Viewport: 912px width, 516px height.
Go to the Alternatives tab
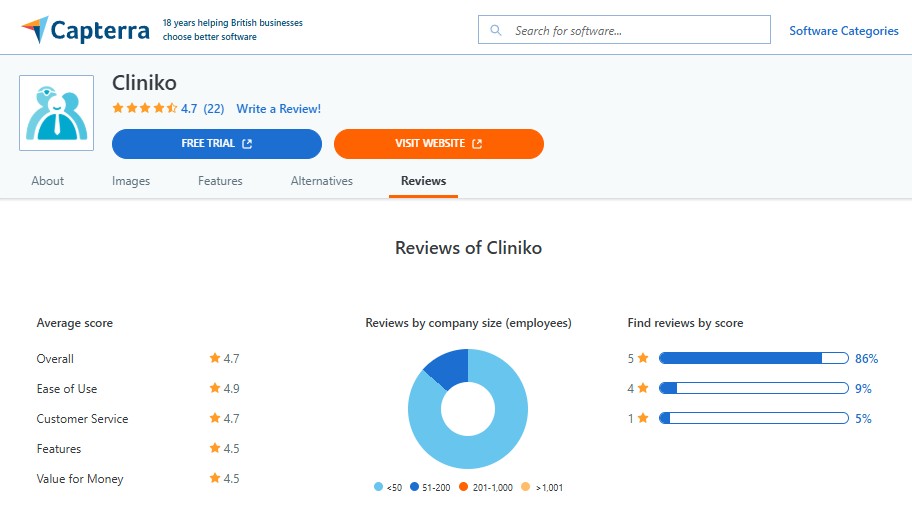tap(322, 181)
